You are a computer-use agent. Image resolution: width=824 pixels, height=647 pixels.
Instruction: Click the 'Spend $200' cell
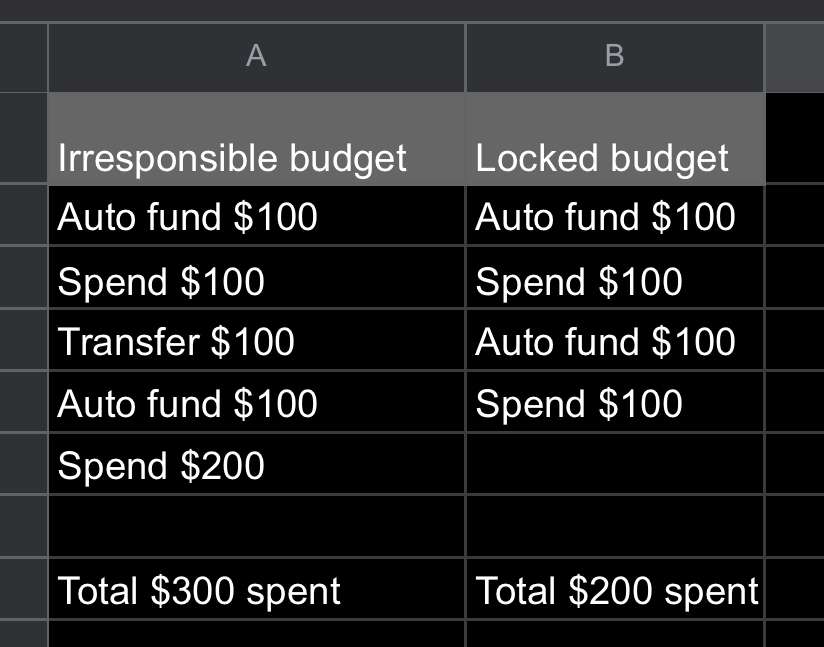(x=256, y=464)
